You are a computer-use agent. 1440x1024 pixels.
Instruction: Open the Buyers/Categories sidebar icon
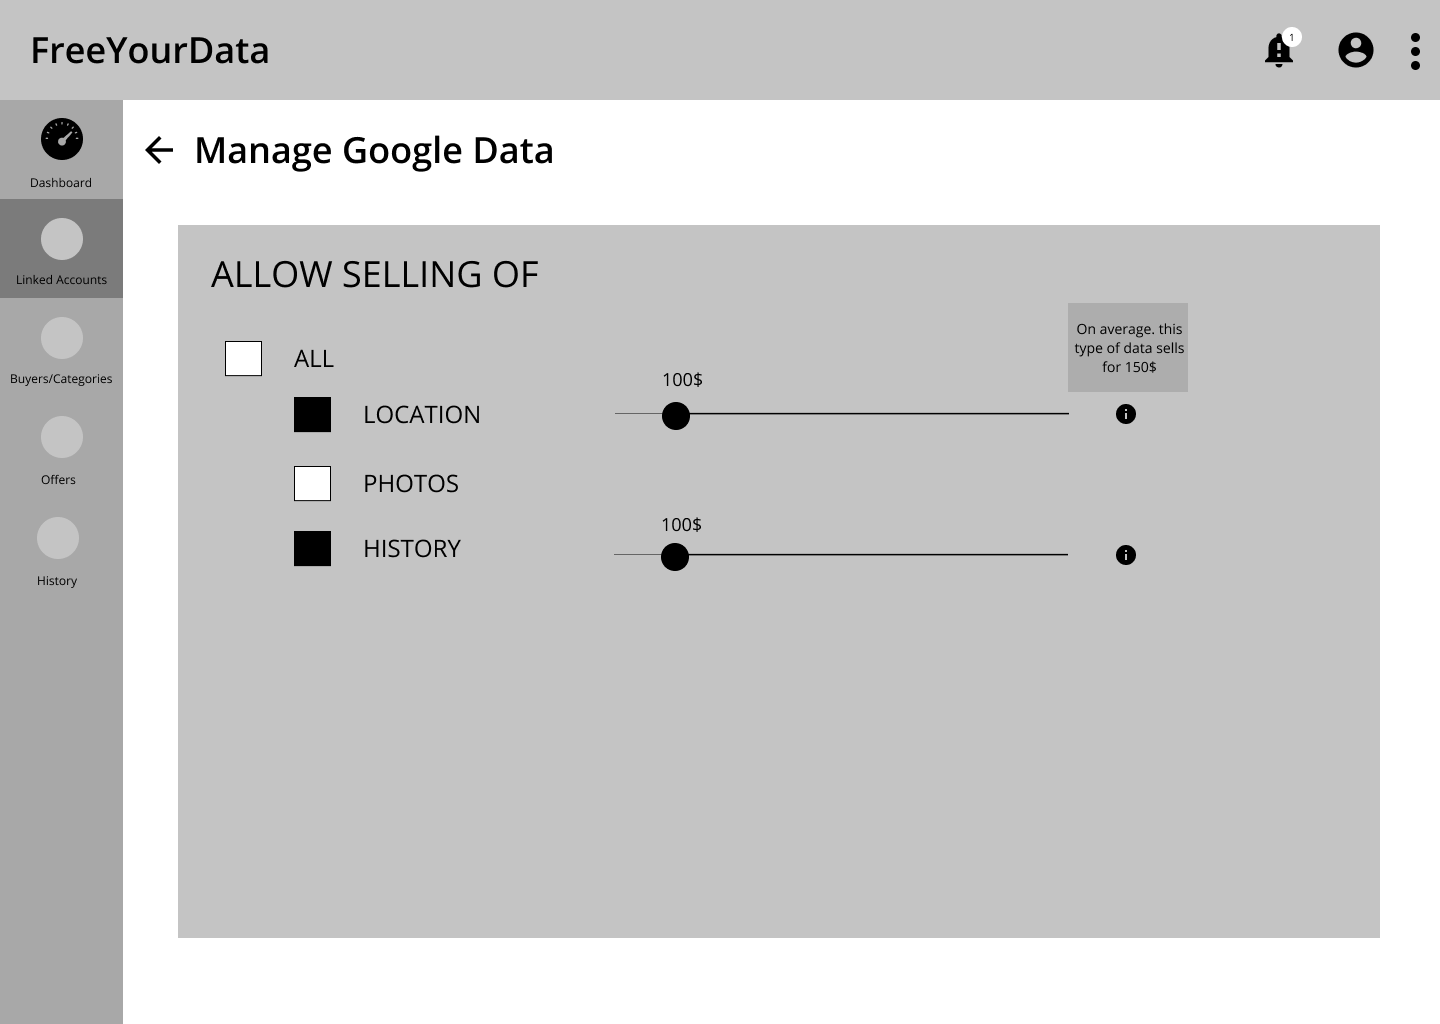click(62, 338)
